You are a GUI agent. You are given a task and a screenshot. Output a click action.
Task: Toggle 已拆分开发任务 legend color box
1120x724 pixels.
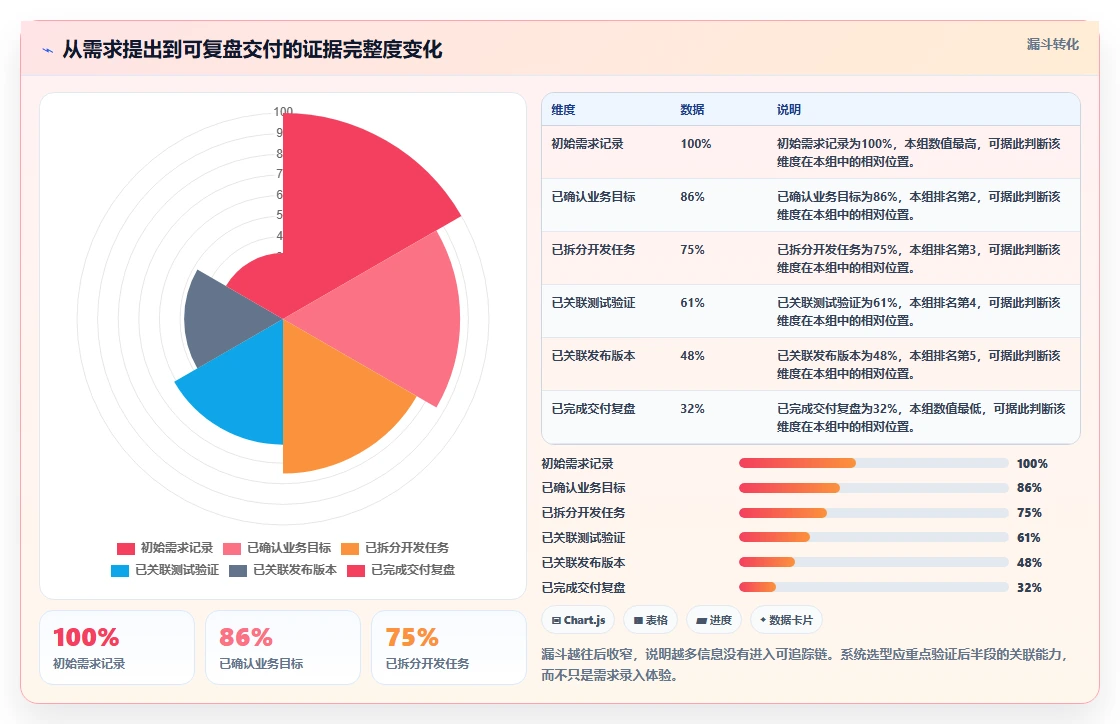350,548
